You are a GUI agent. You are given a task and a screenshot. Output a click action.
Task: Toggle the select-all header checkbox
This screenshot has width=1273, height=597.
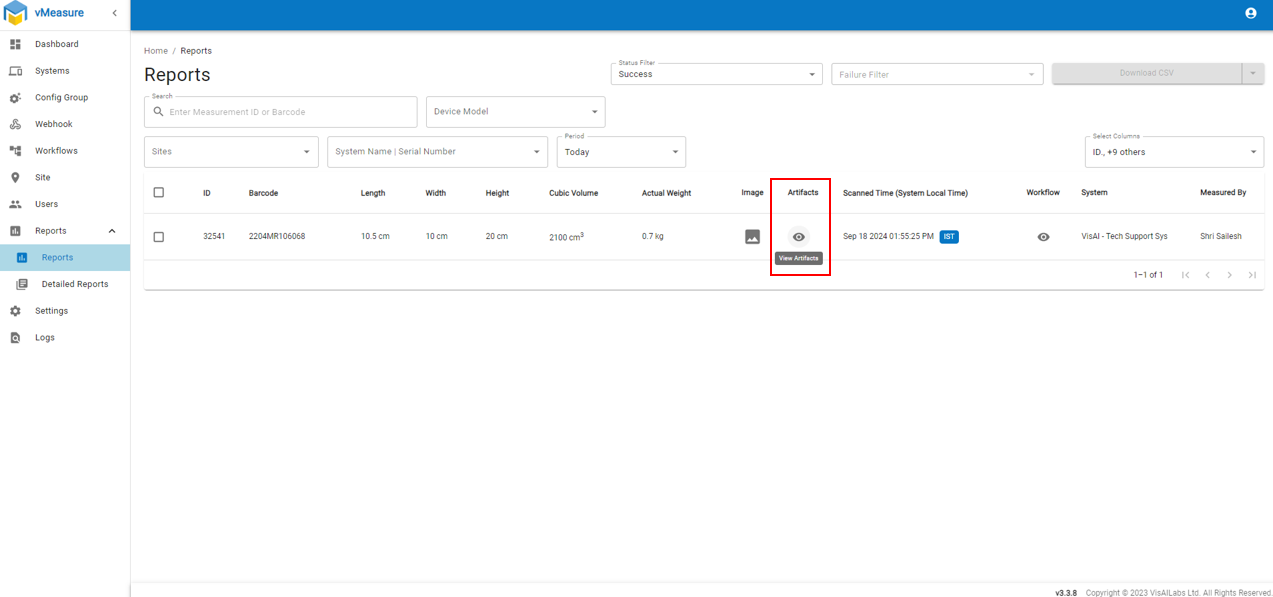(159, 192)
